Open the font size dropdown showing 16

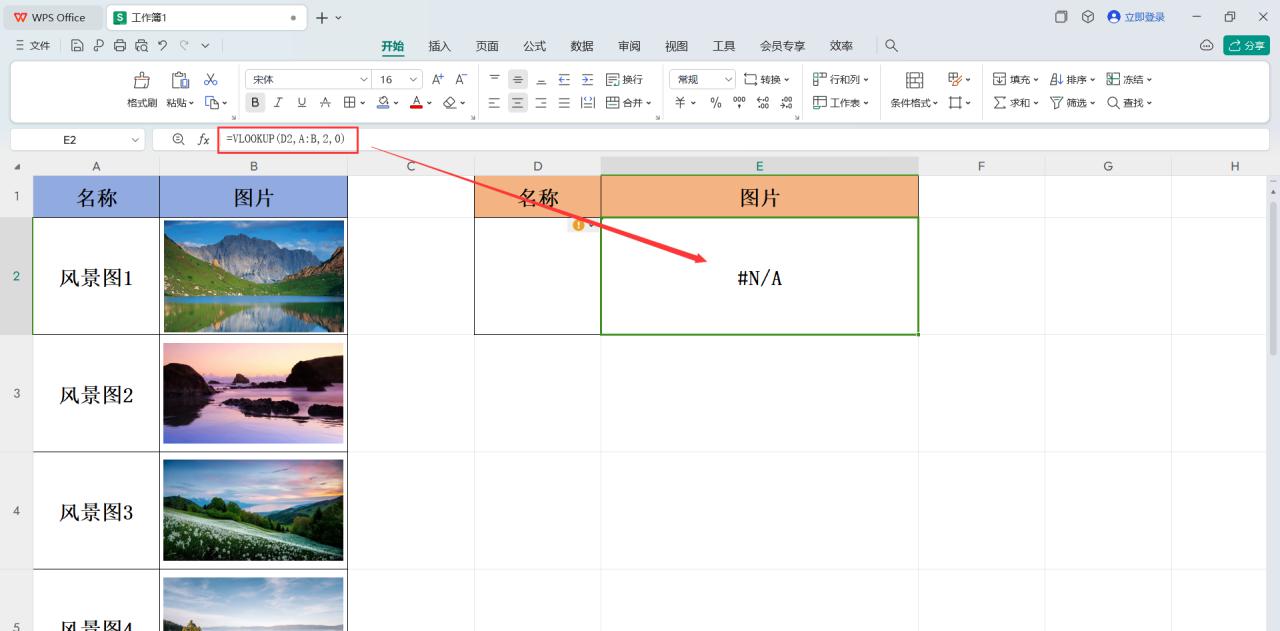coord(414,79)
